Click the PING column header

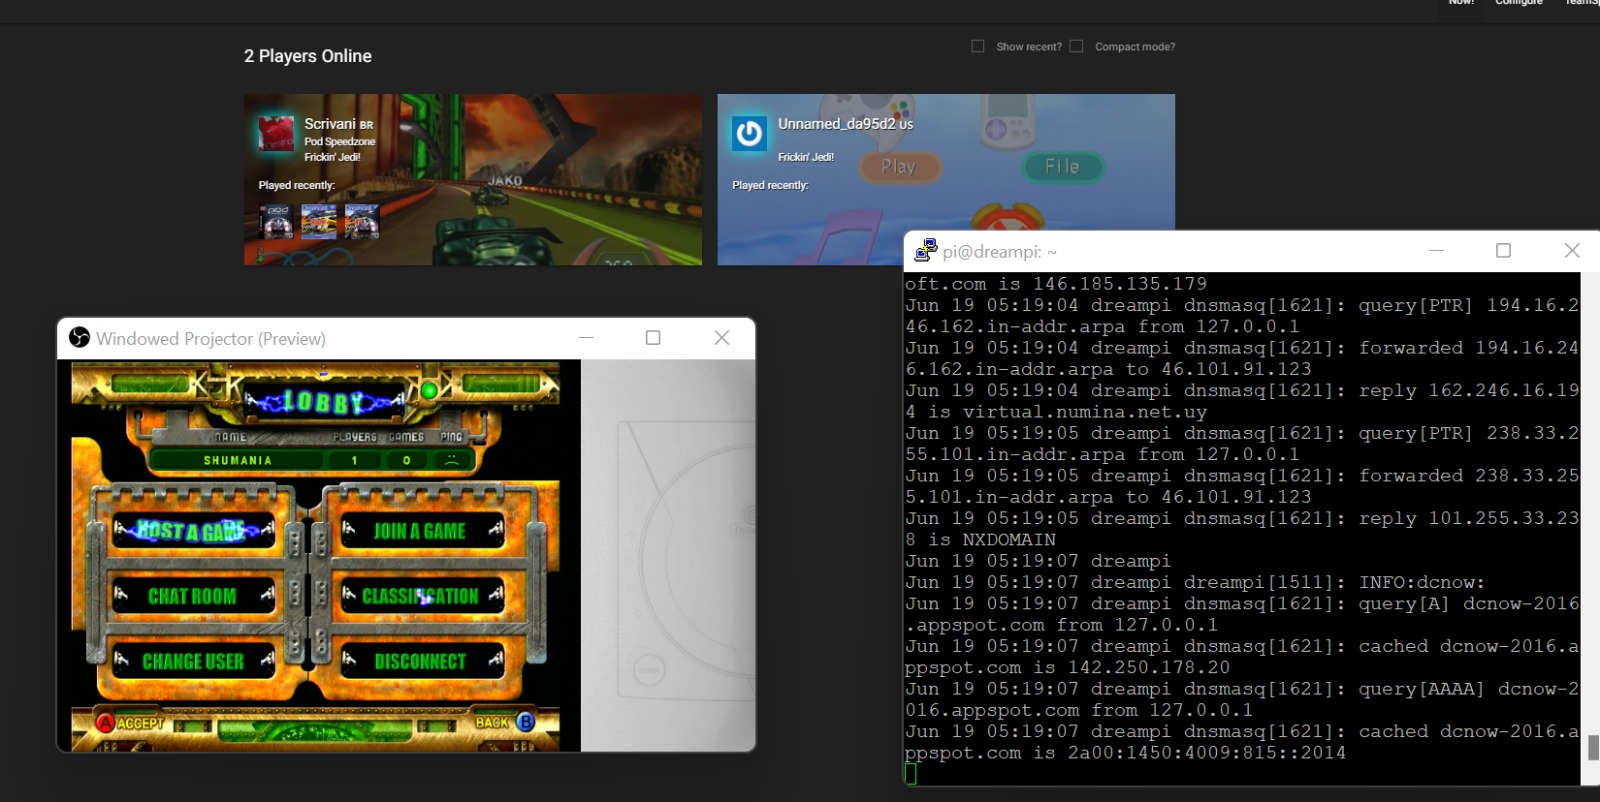[452, 437]
